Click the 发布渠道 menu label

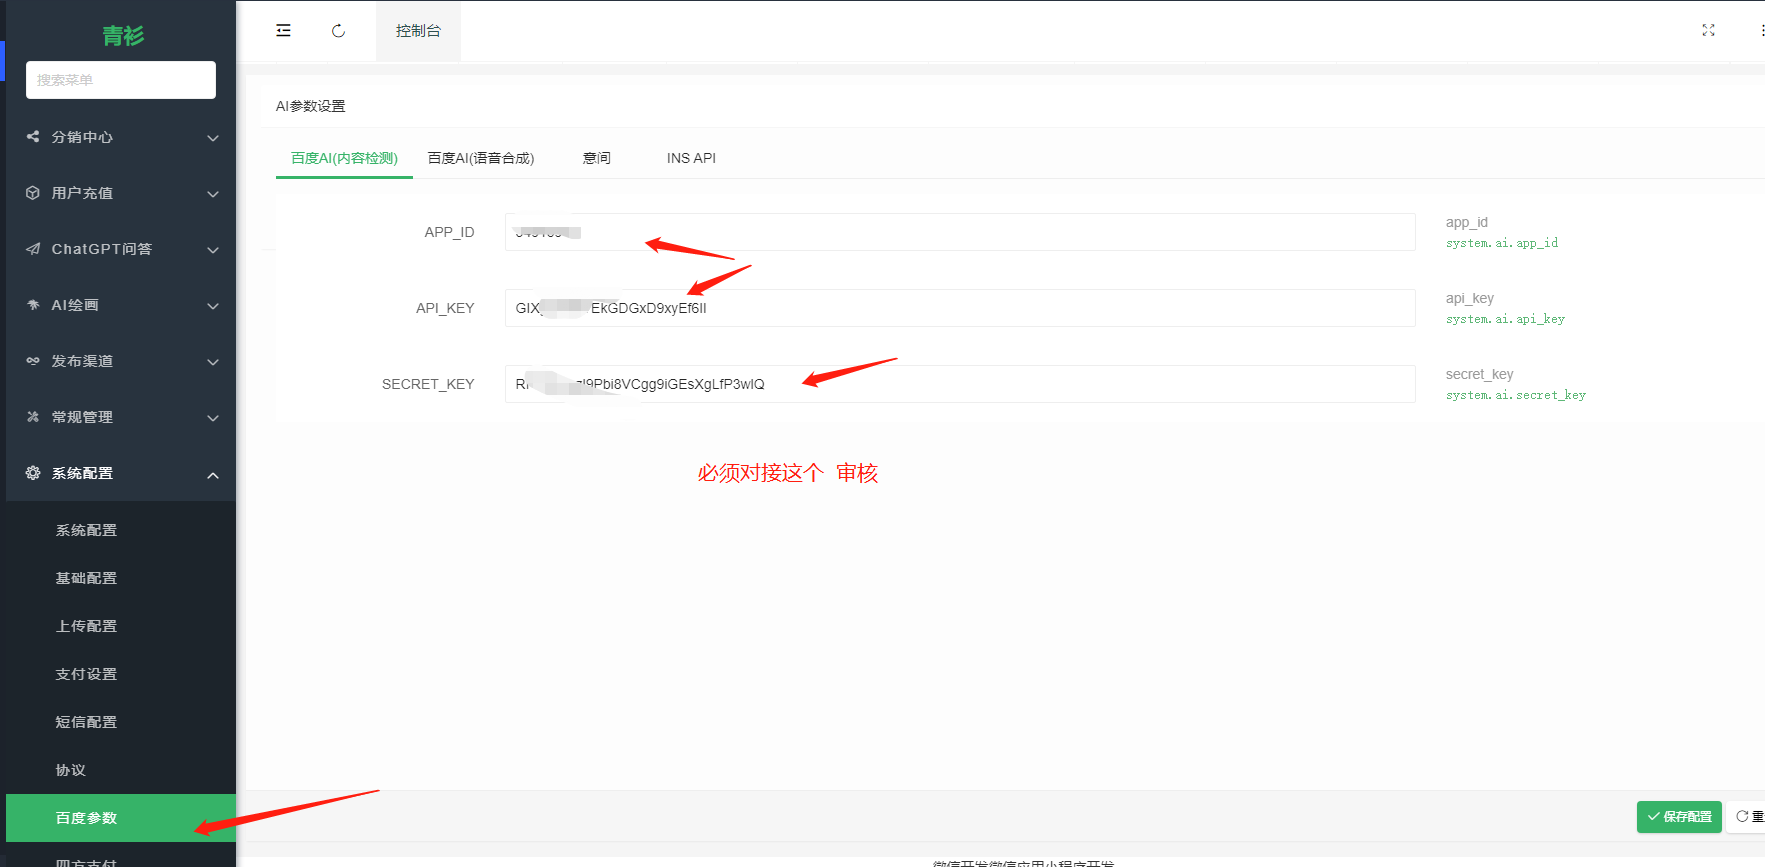tap(82, 361)
